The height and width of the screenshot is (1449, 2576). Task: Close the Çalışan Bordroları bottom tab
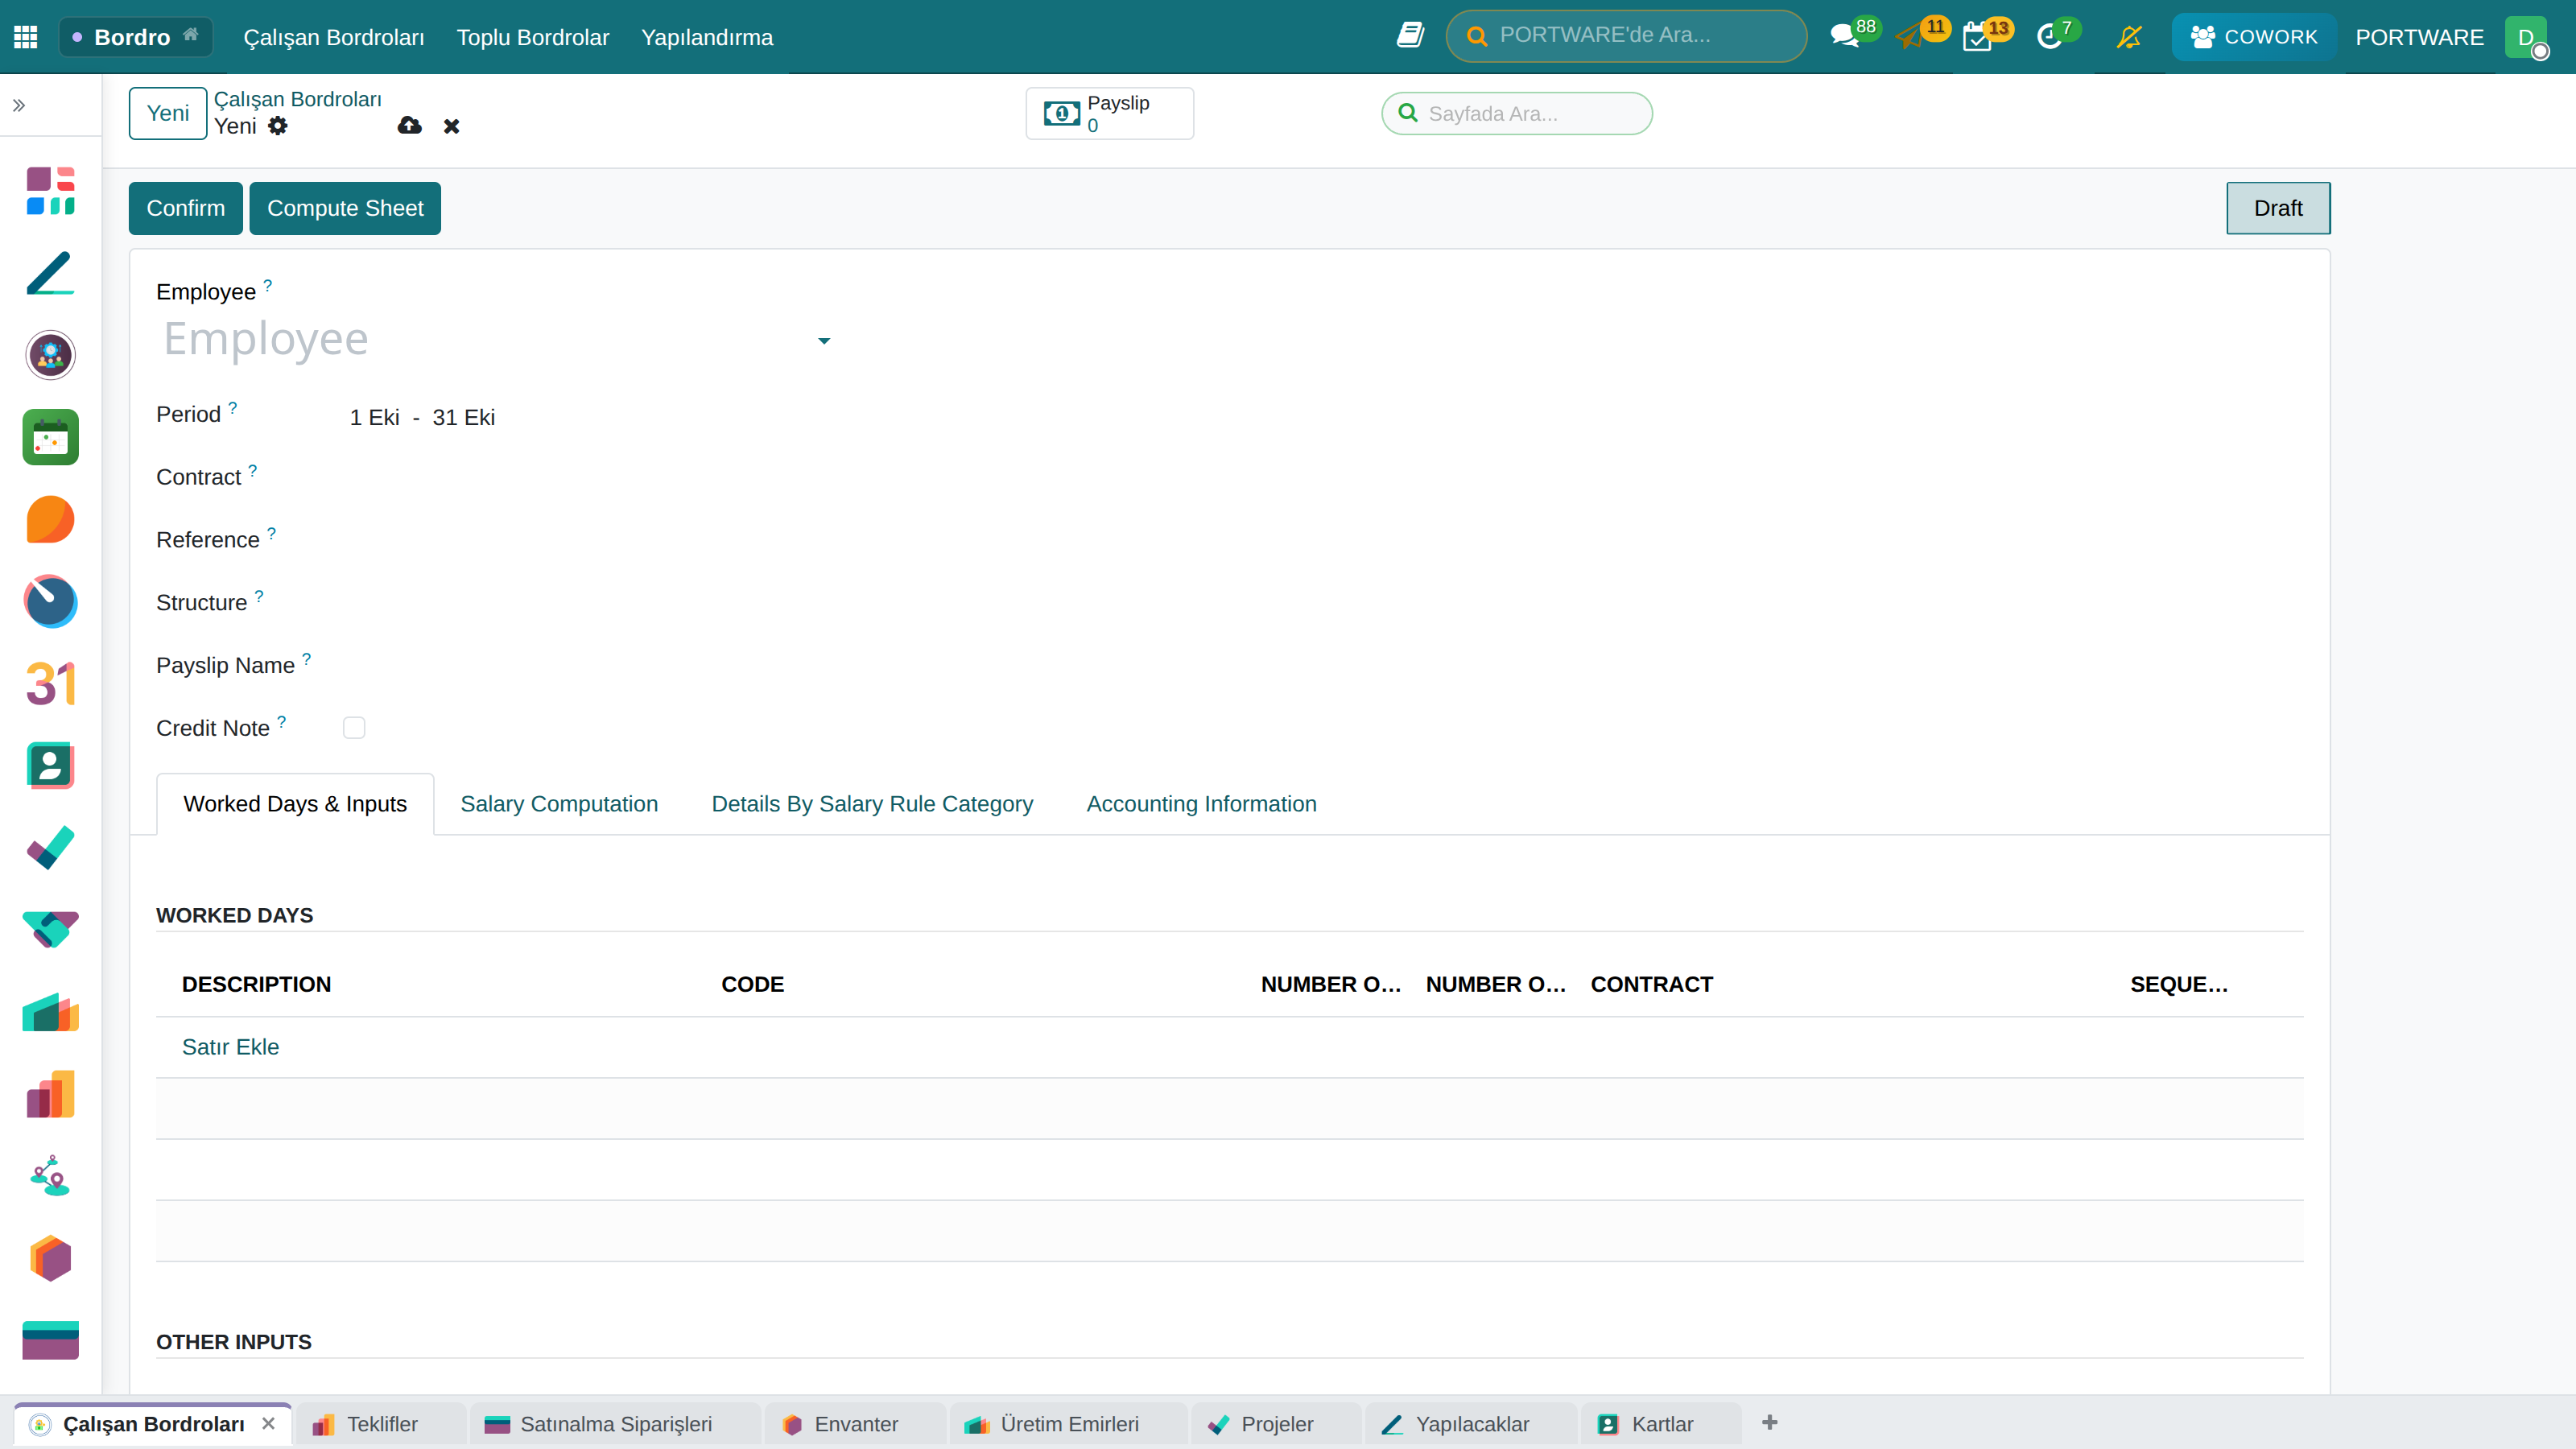(268, 1423)
